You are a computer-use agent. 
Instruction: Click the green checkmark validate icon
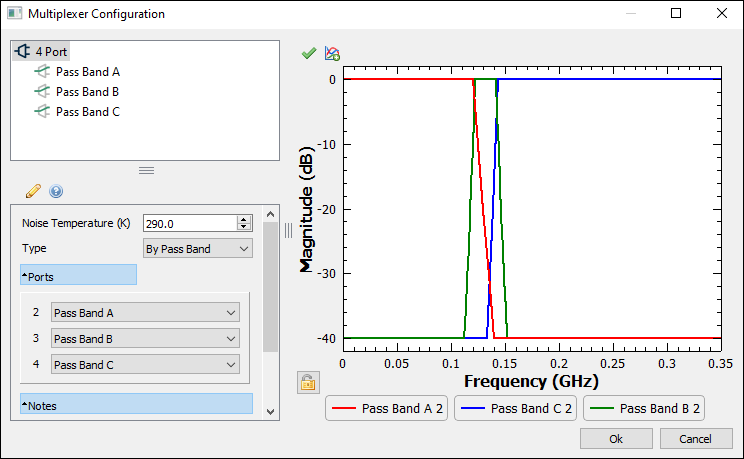(x=309, y=53)
